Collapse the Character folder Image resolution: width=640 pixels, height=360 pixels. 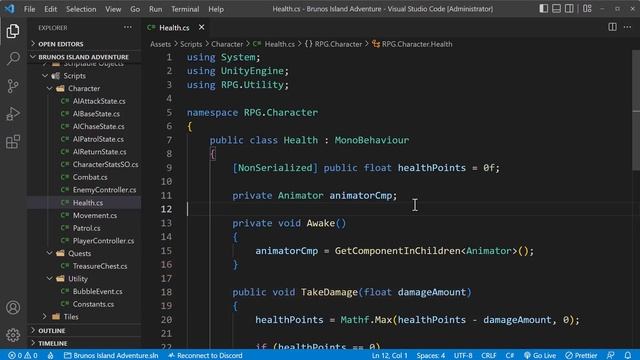(84, 88)
